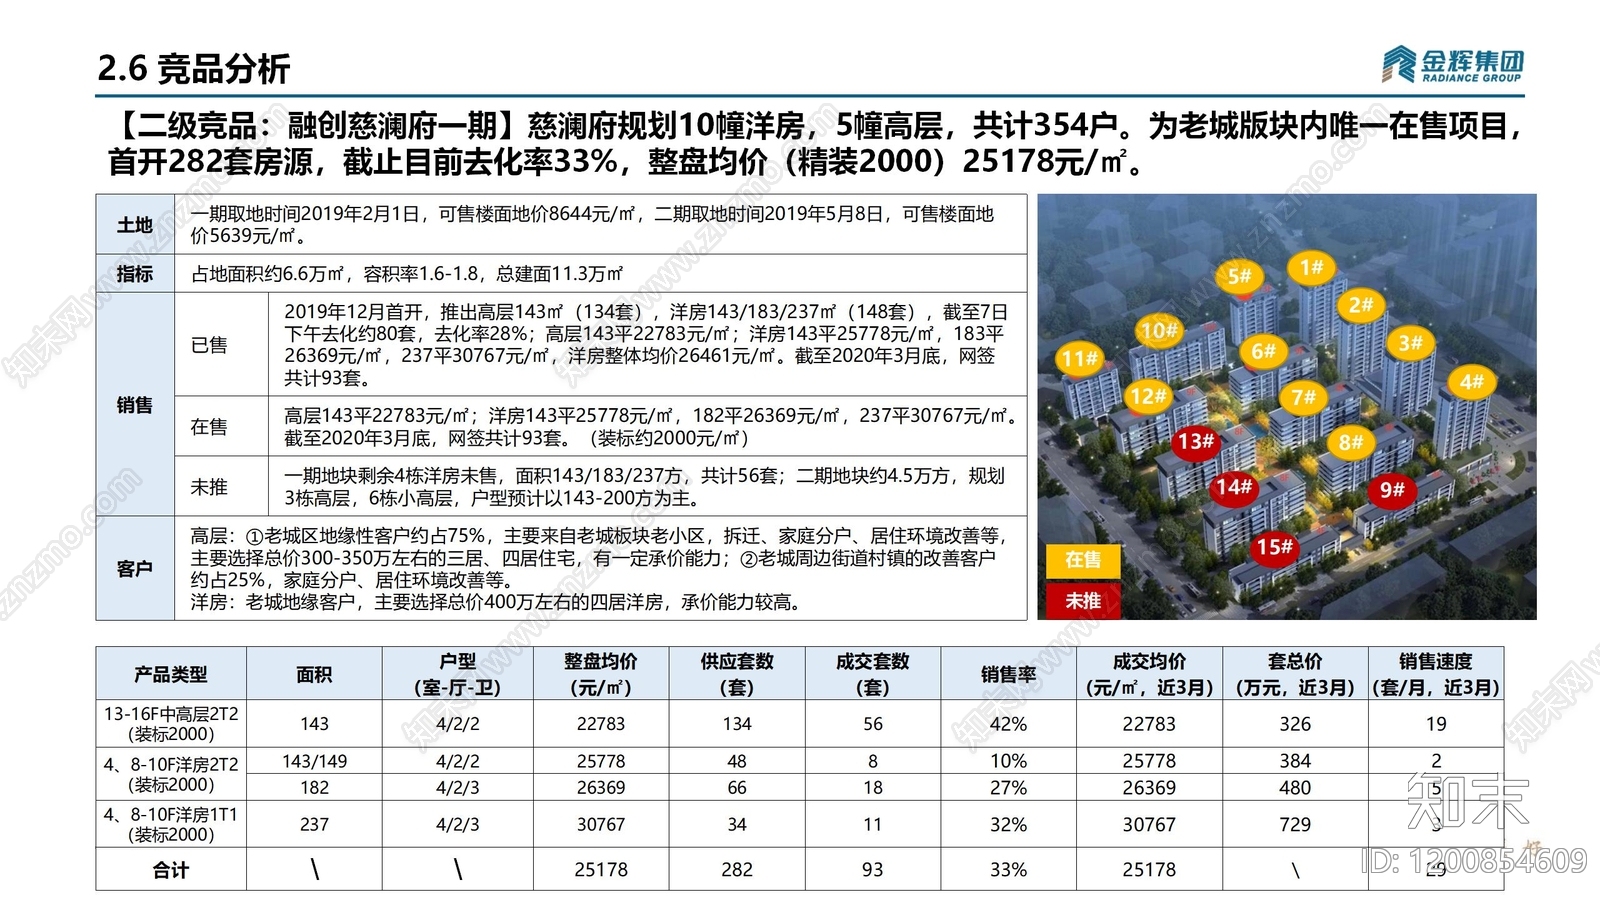Click the aerial site rendering image
The height and width of the screenshot is (900, 1600).
1287,407
